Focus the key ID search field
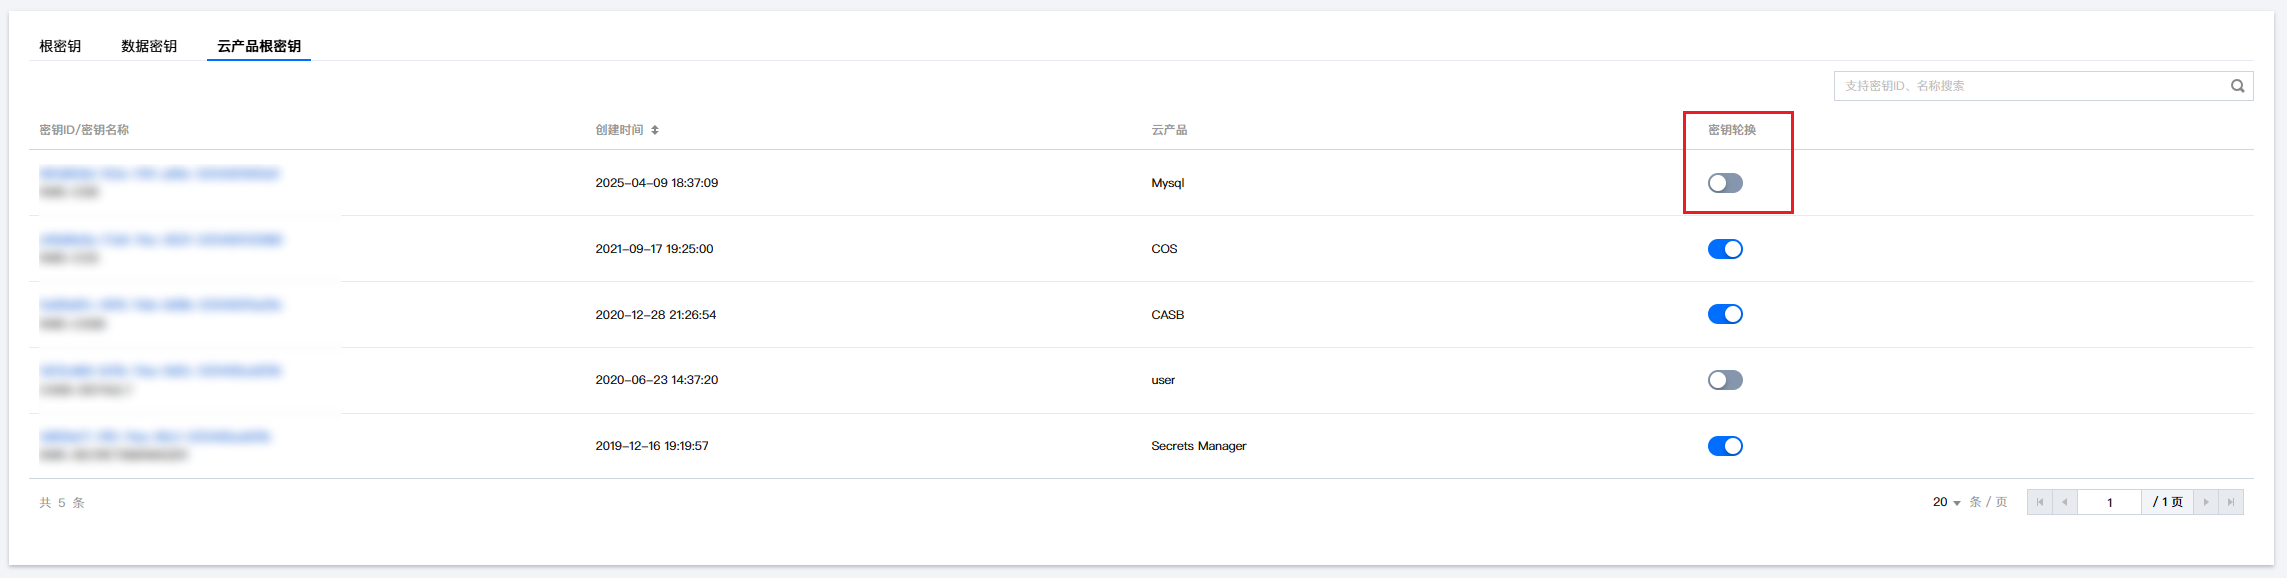 tap(2030, 86)
